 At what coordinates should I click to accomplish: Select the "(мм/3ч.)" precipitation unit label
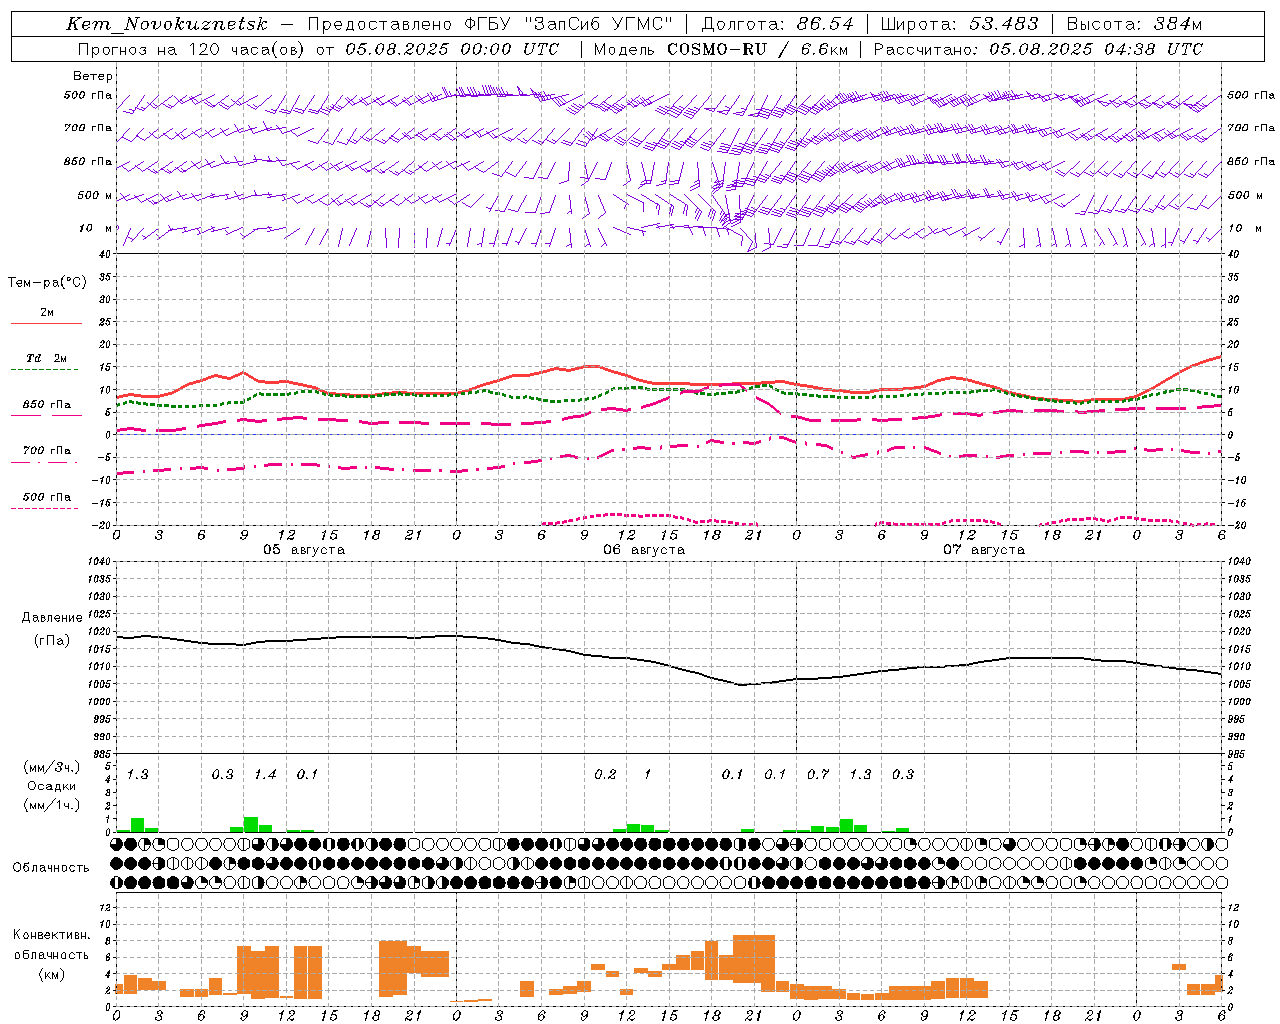click(52, 768)
